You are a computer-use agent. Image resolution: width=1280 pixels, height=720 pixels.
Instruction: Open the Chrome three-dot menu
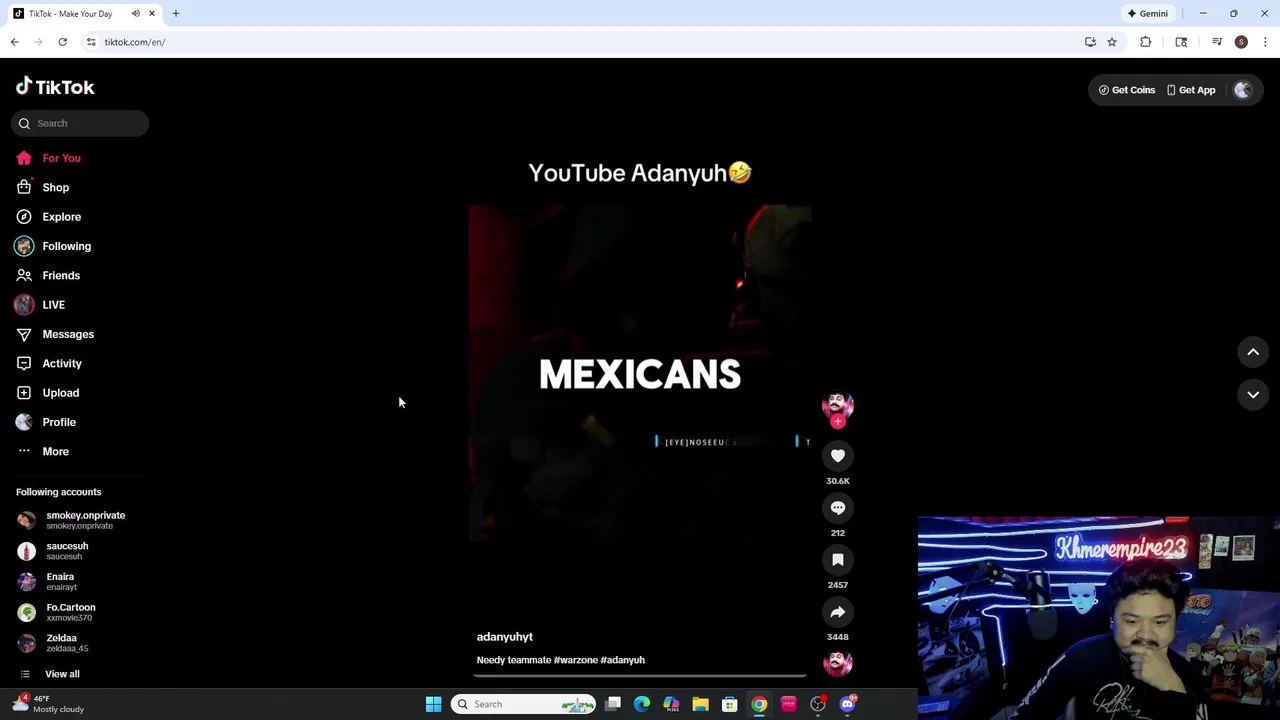[x=1265, y=42]
